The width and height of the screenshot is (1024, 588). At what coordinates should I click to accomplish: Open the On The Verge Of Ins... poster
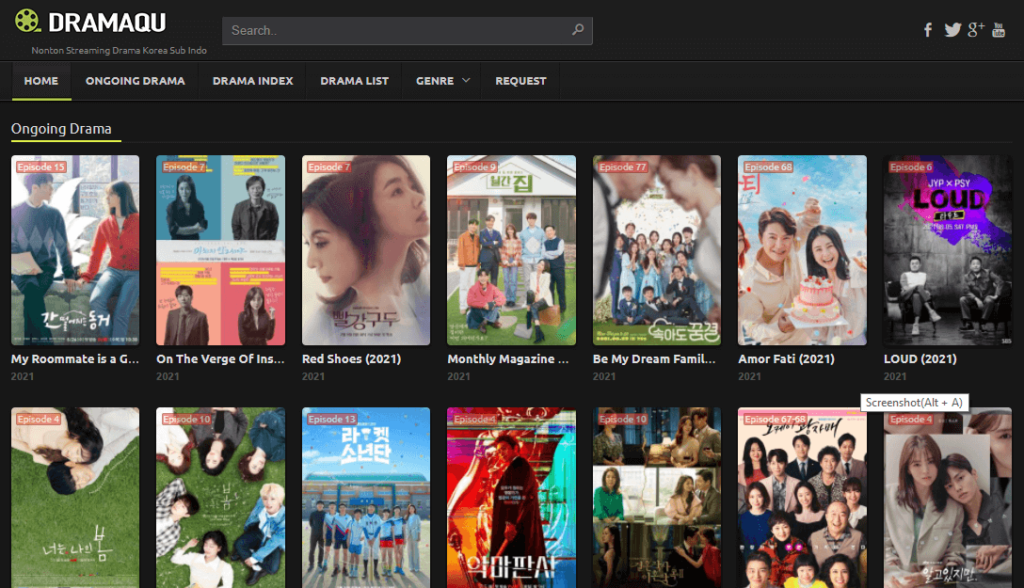(221, 250)
